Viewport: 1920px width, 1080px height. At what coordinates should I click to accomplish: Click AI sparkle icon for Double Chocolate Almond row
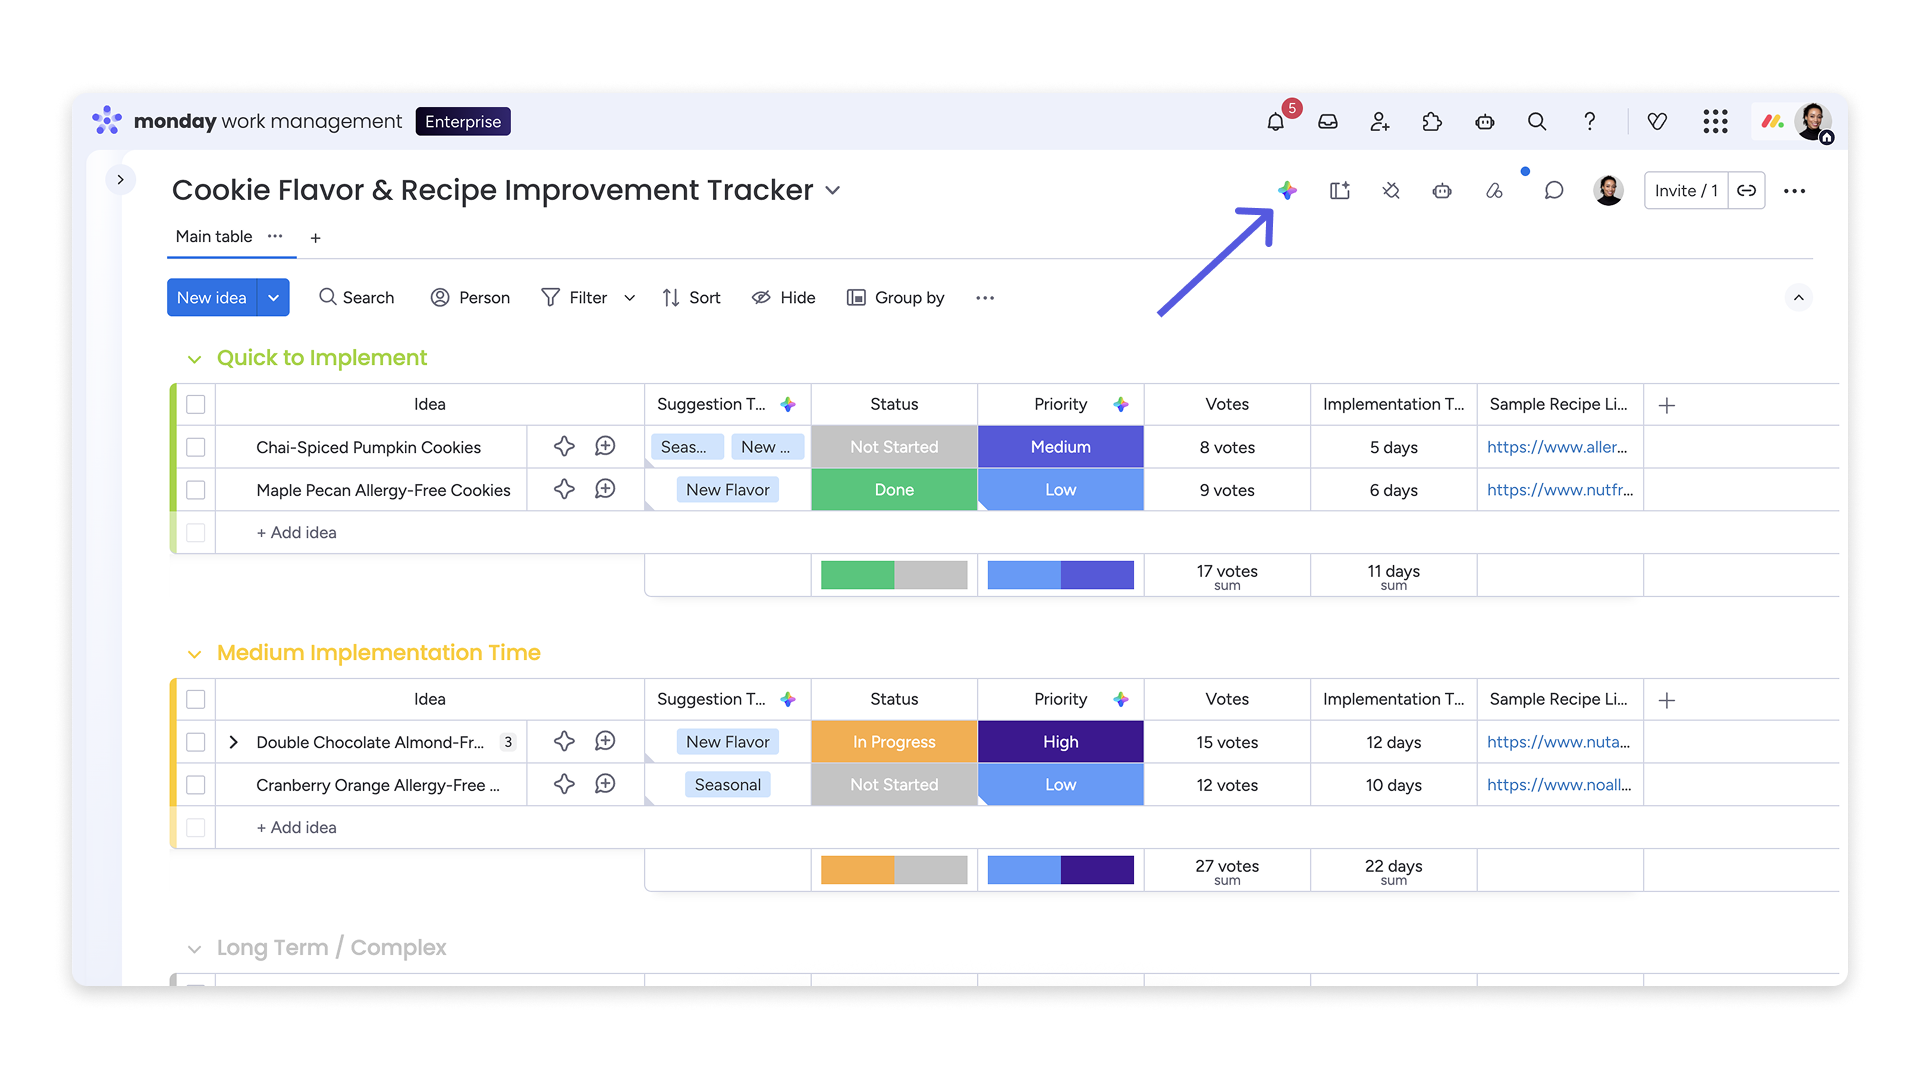point(564,741)
